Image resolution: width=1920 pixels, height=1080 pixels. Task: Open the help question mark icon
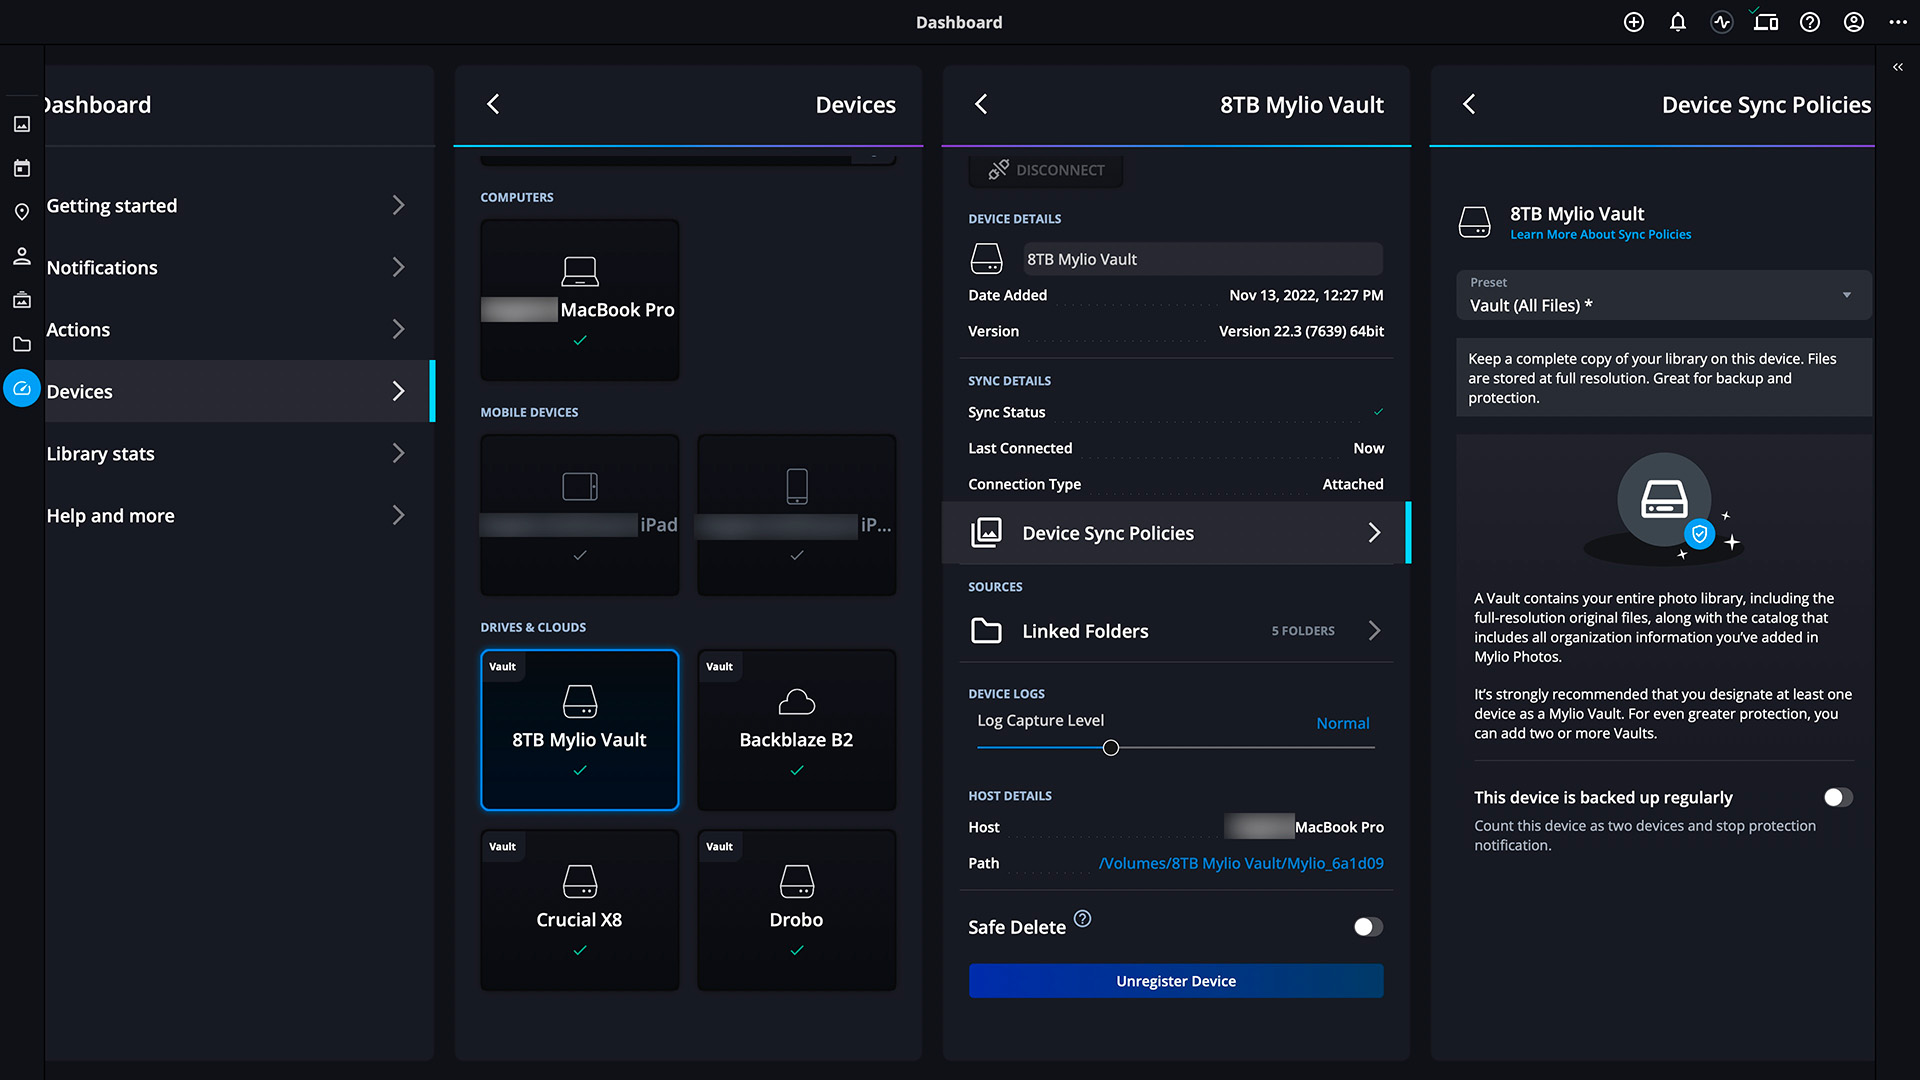(1810, 22)
